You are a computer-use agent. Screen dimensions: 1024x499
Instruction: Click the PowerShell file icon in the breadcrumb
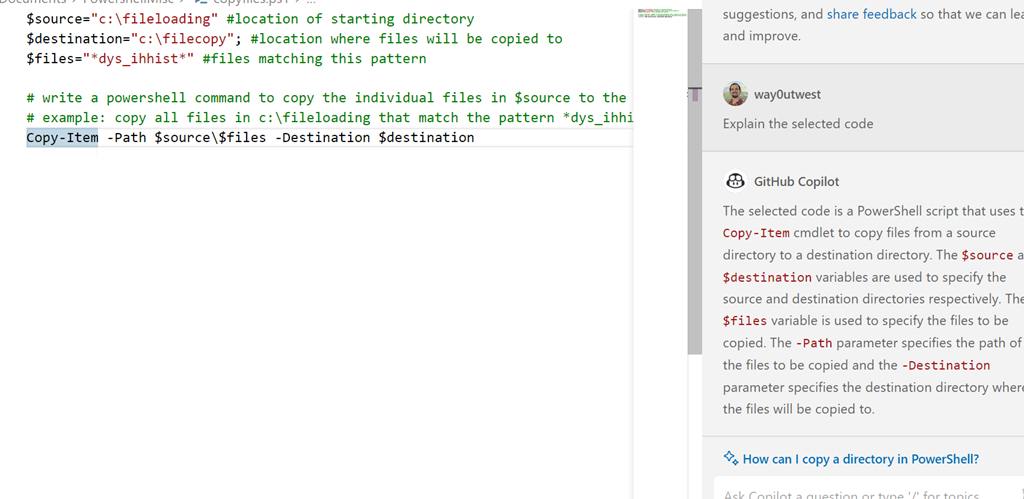[201, 2]
